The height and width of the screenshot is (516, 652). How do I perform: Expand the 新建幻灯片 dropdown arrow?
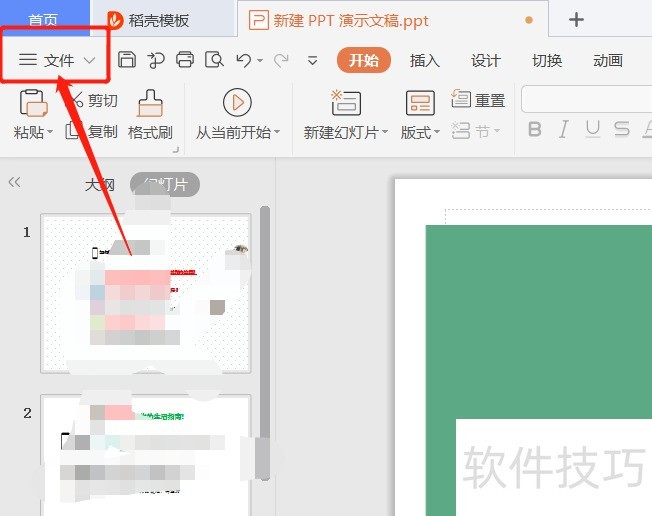click(385, 132)
